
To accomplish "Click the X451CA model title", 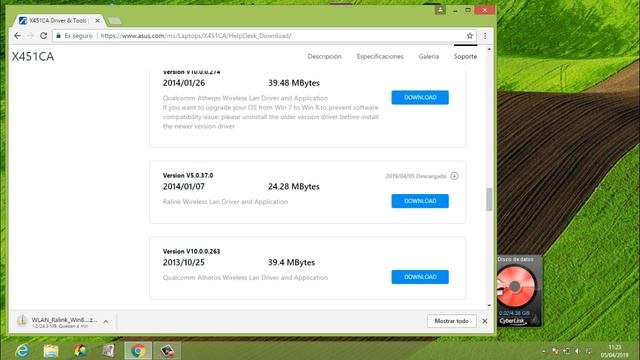I will (x=33, y=57).
